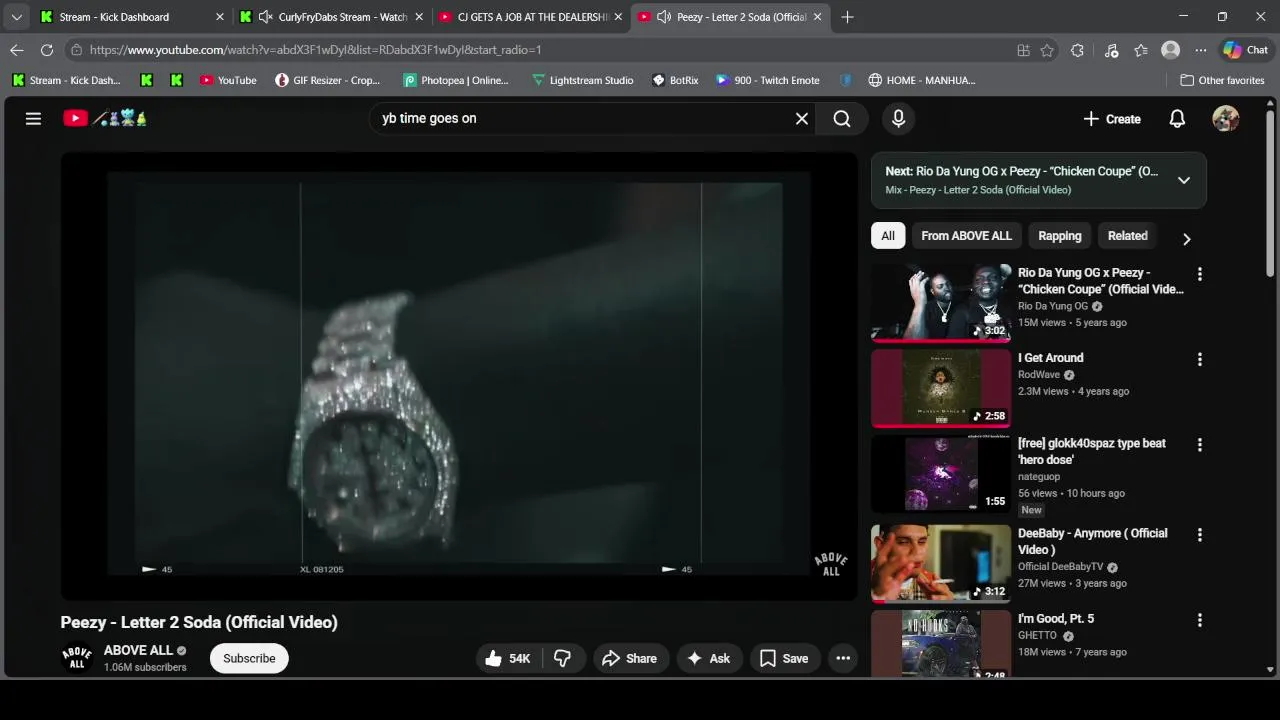Show more filter chips with the arrow

tap(1186, 239)
